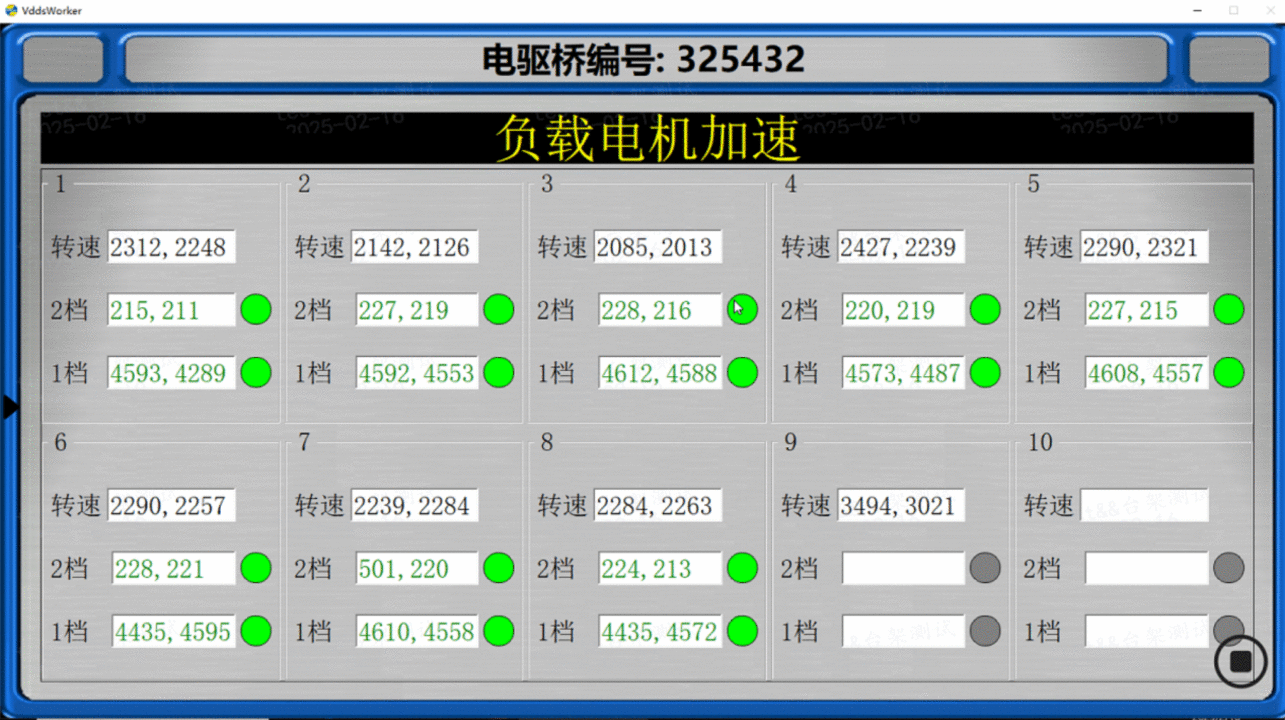Click the top-right blank panel button
This screenshot has width=1285, height=720.
coord(1228,60)
